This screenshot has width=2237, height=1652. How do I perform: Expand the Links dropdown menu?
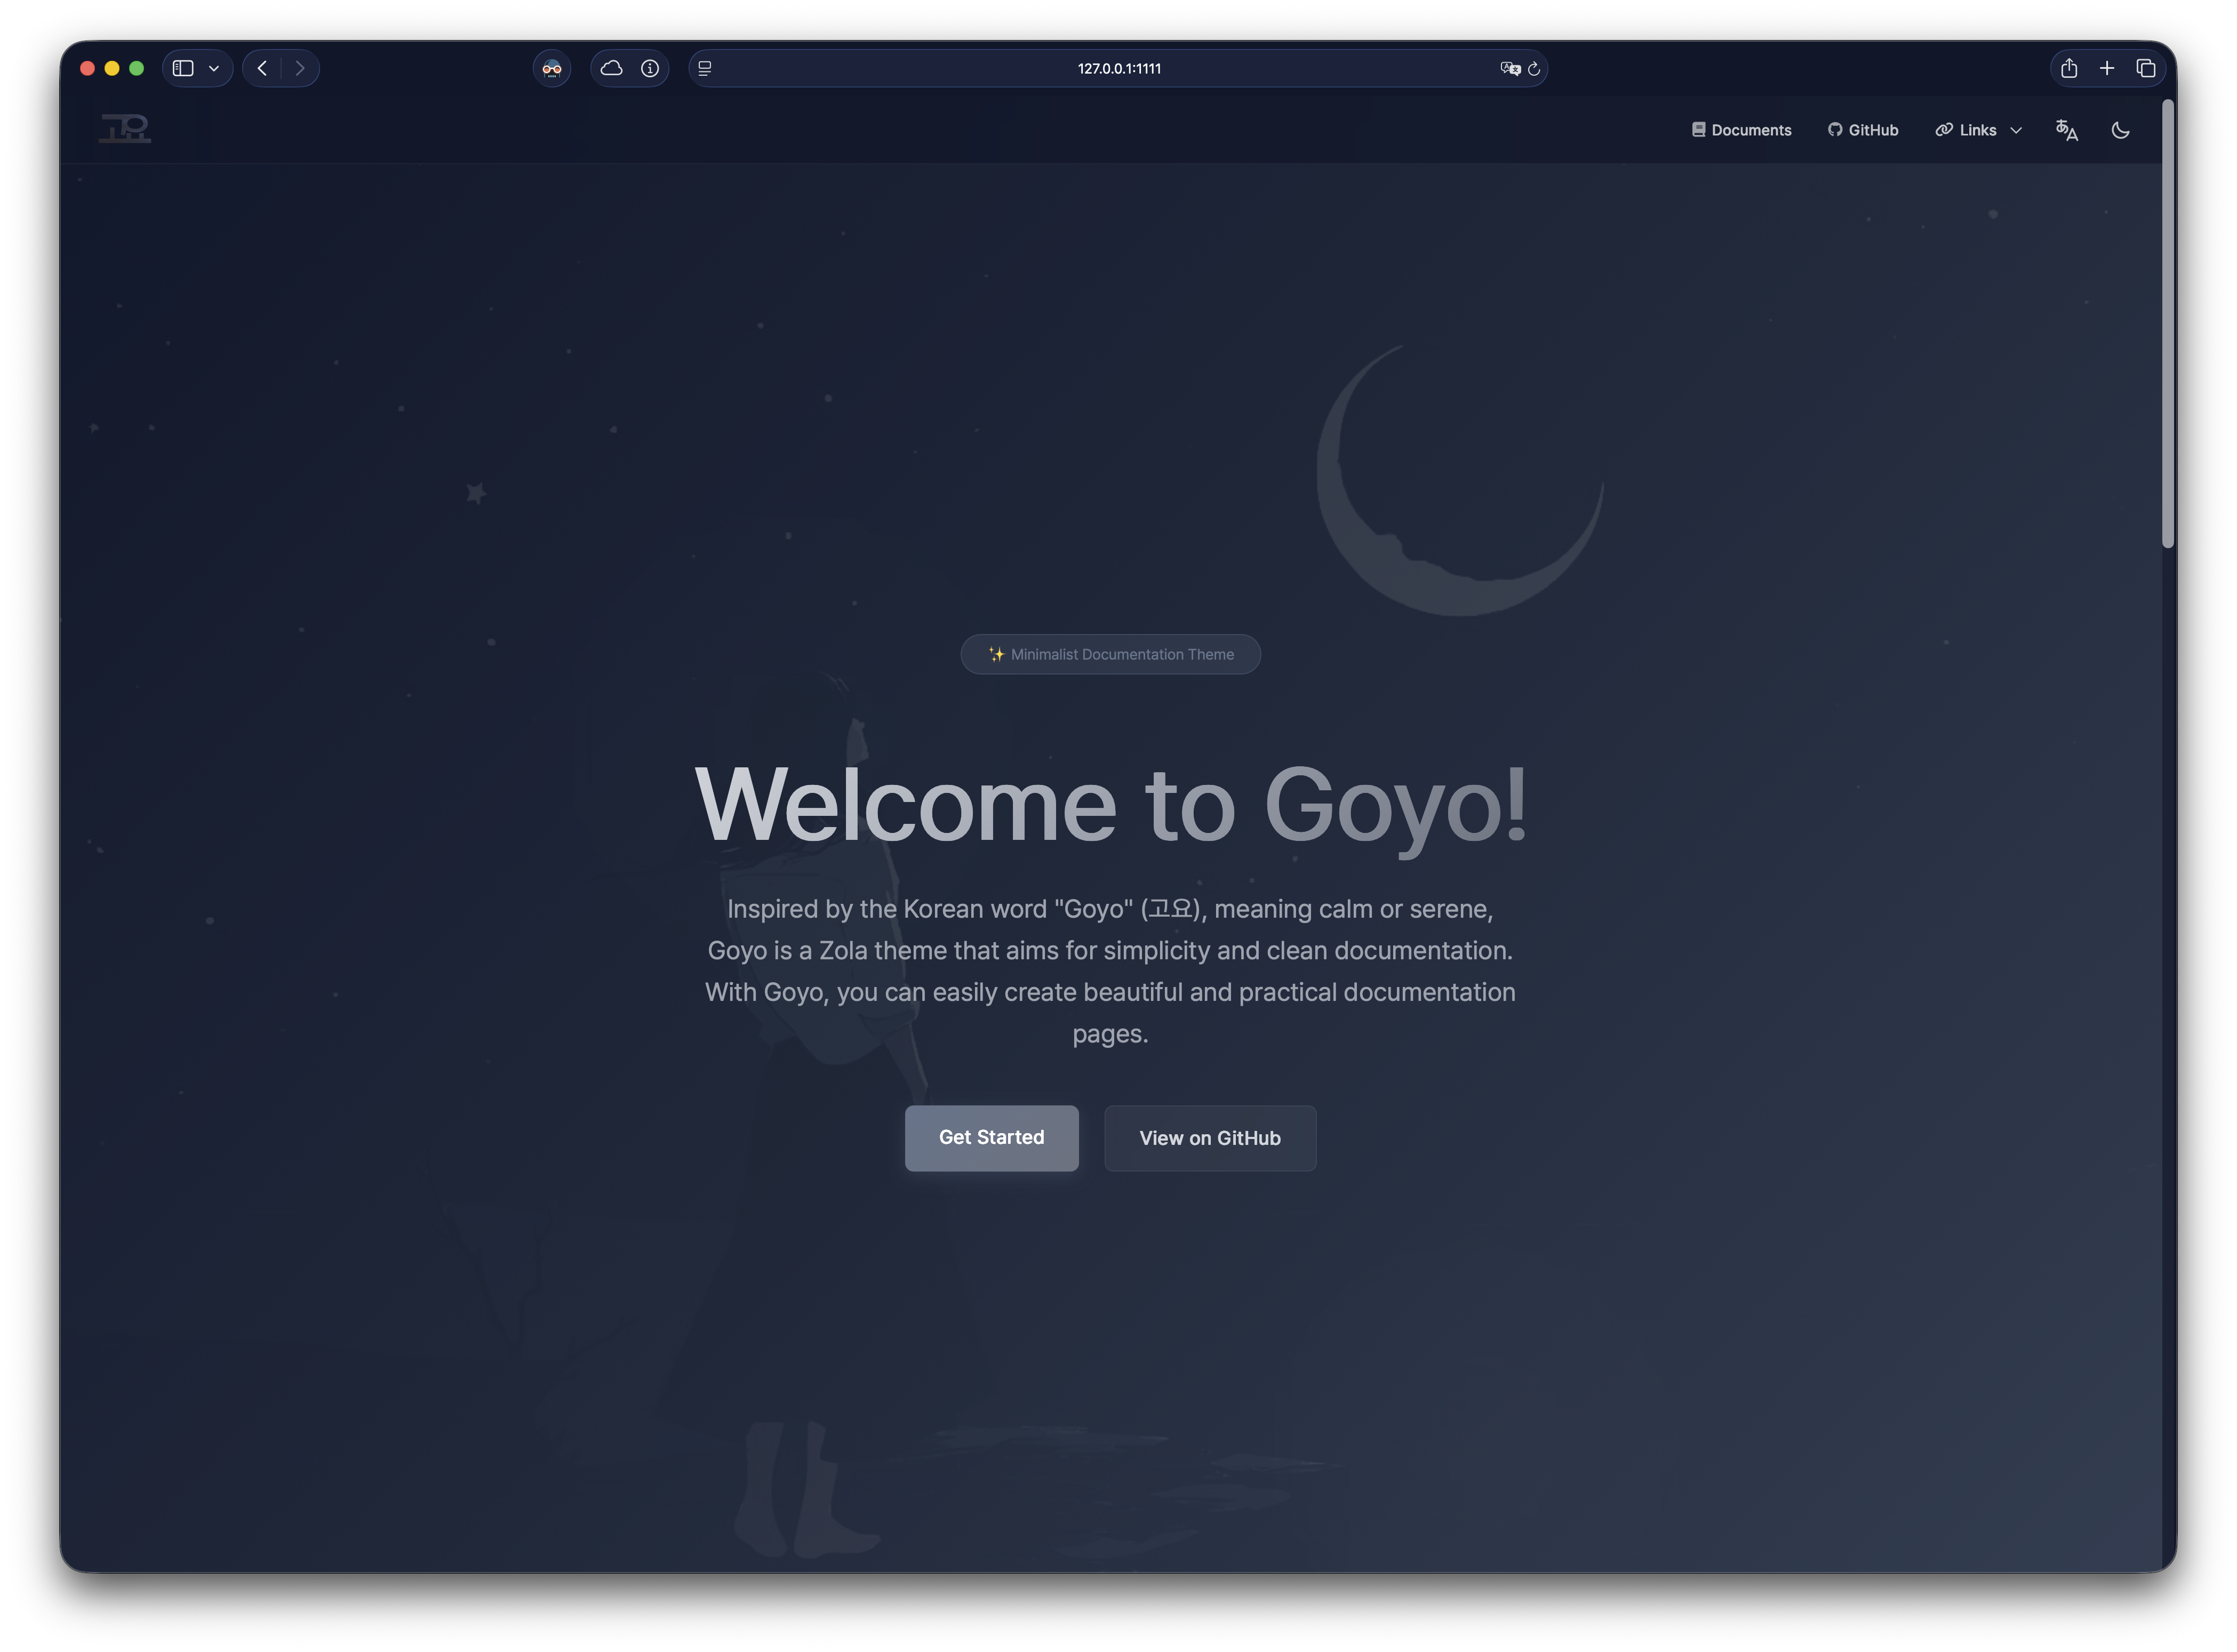click(1978, 130)
